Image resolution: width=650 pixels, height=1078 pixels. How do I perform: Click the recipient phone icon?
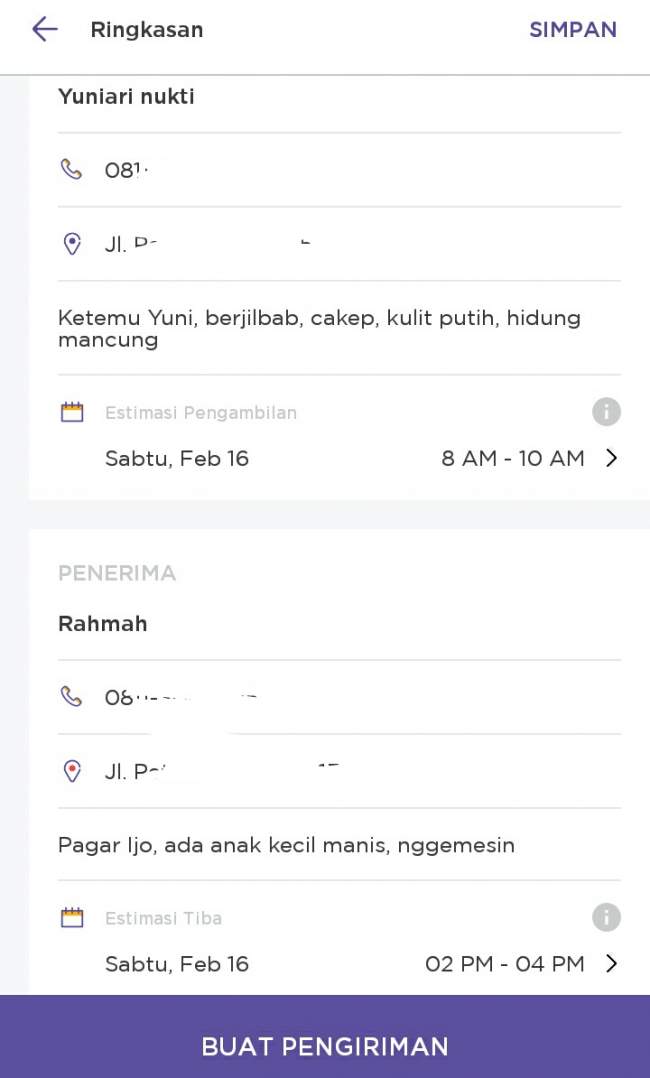[x=72, y=696]
